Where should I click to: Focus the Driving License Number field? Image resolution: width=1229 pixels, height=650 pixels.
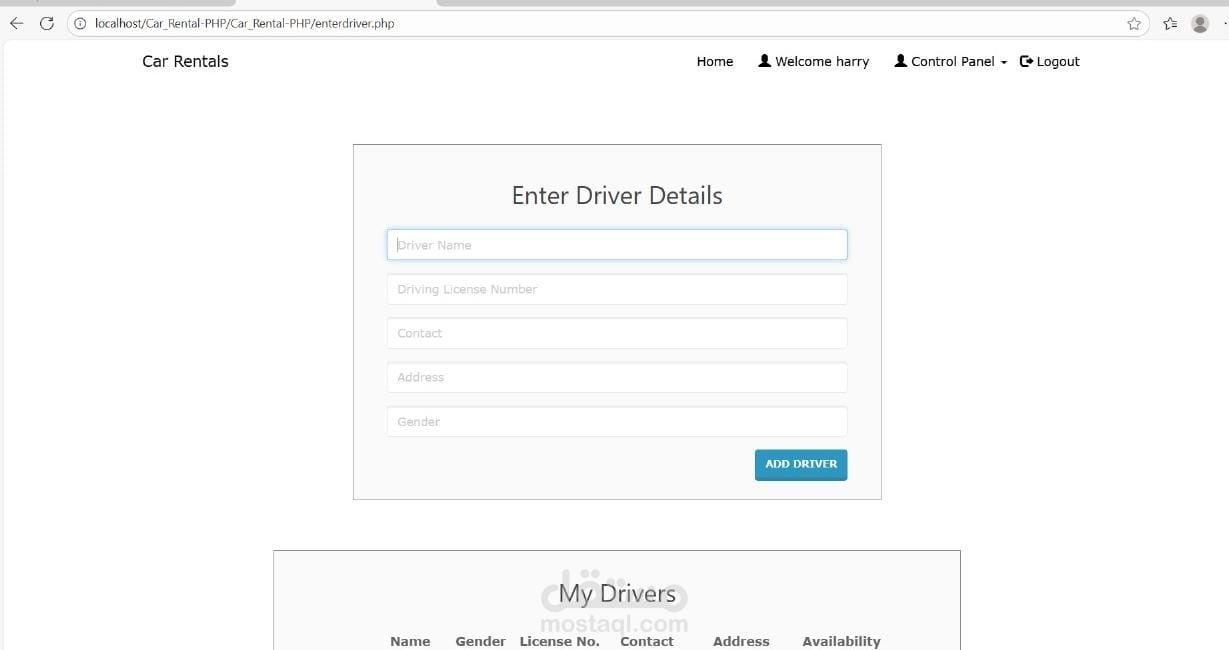pyautogui.click(x=617, y=289)
